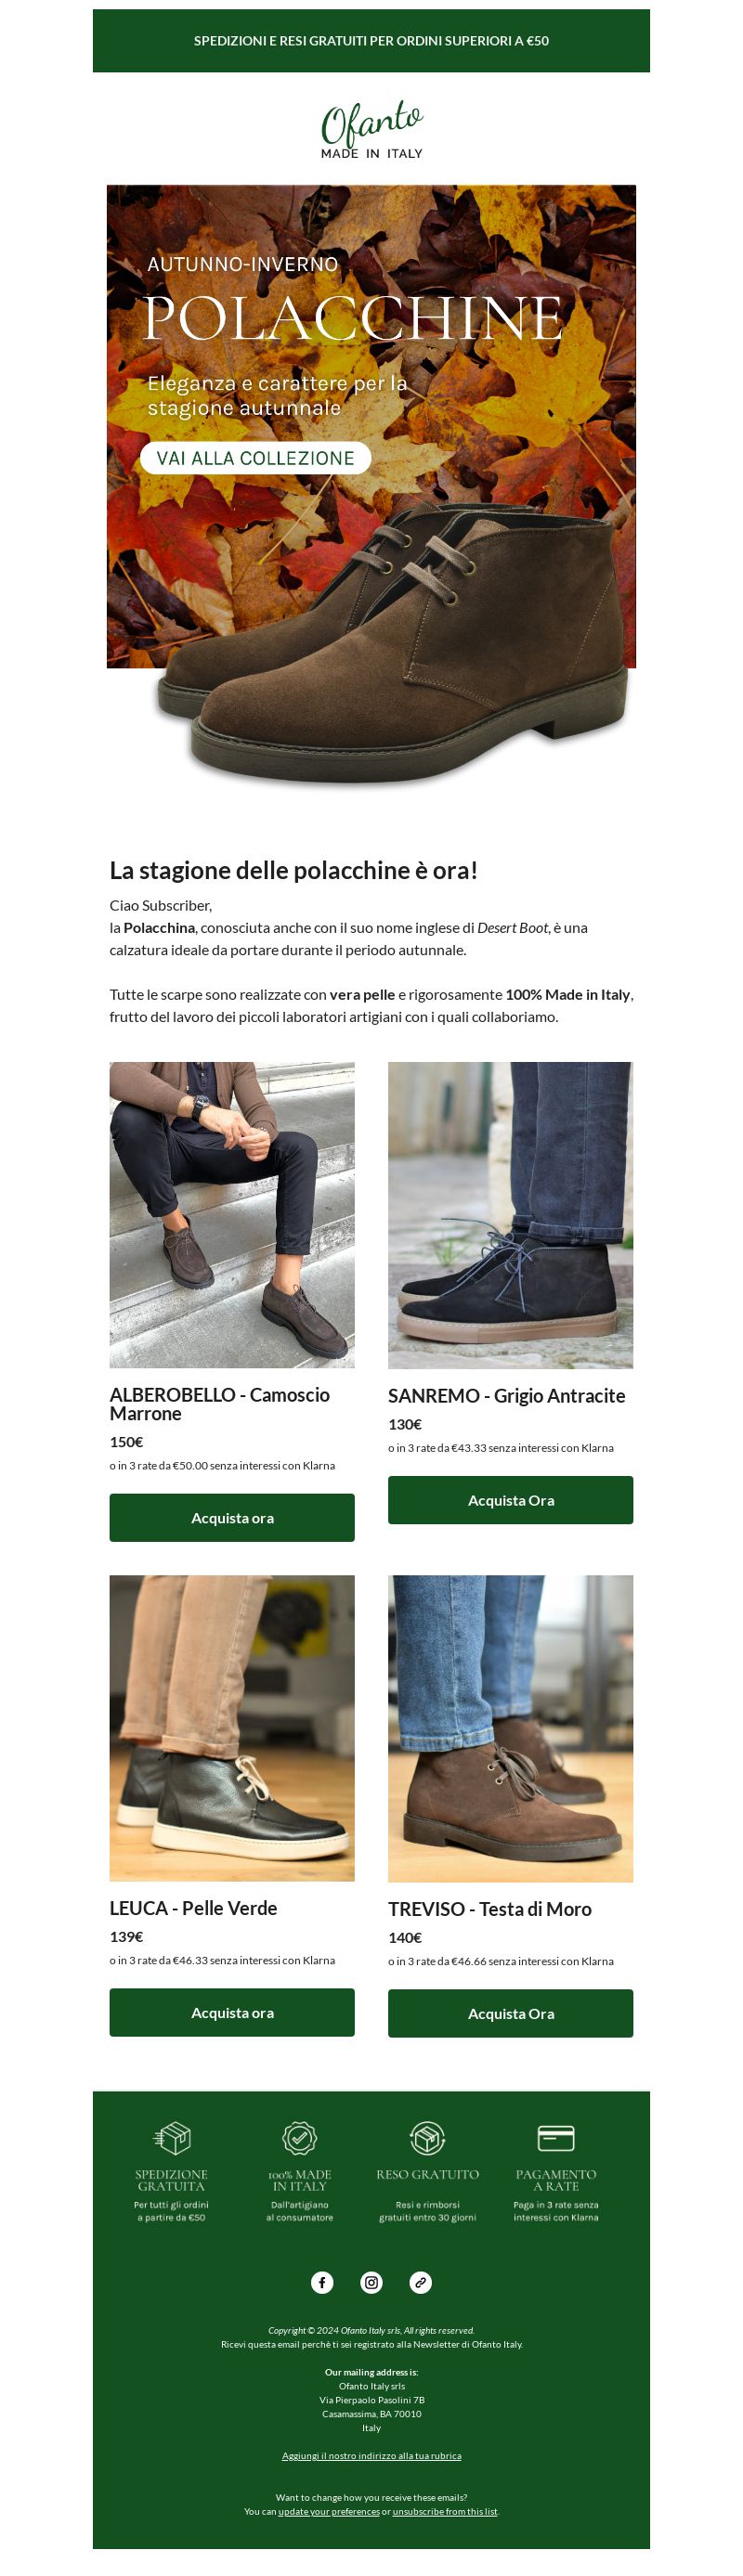743x2576 pixels.
Task: Click the website link chain icon
Action: tap(421, 2282)
